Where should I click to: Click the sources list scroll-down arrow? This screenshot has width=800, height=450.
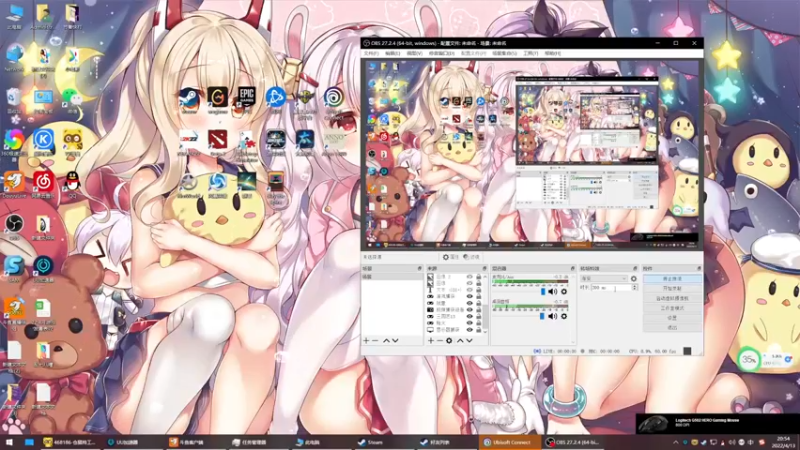point(485,332)
